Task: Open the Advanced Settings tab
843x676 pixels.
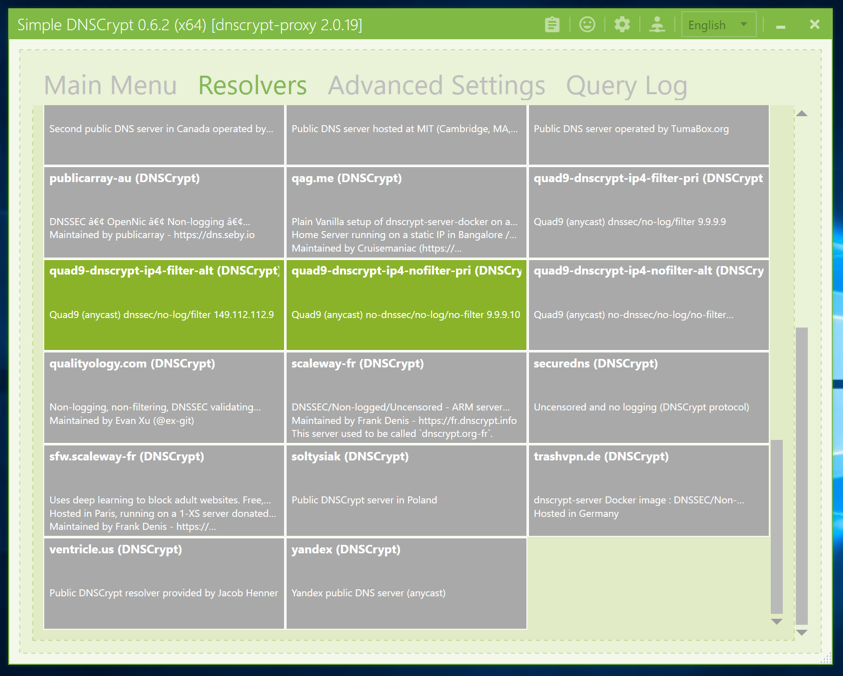Action: pos(437,86)
